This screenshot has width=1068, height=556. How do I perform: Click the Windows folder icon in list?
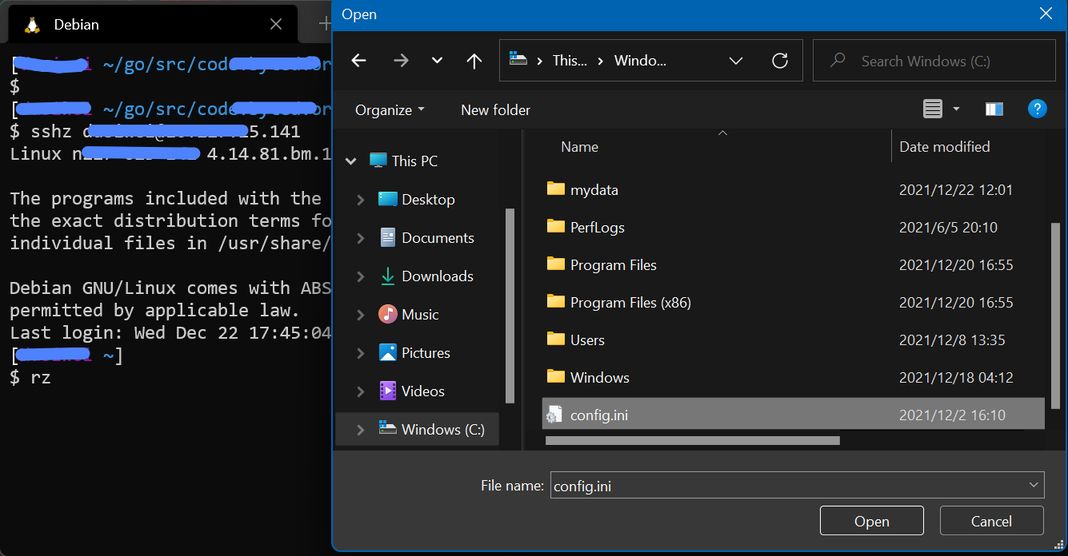556,376
